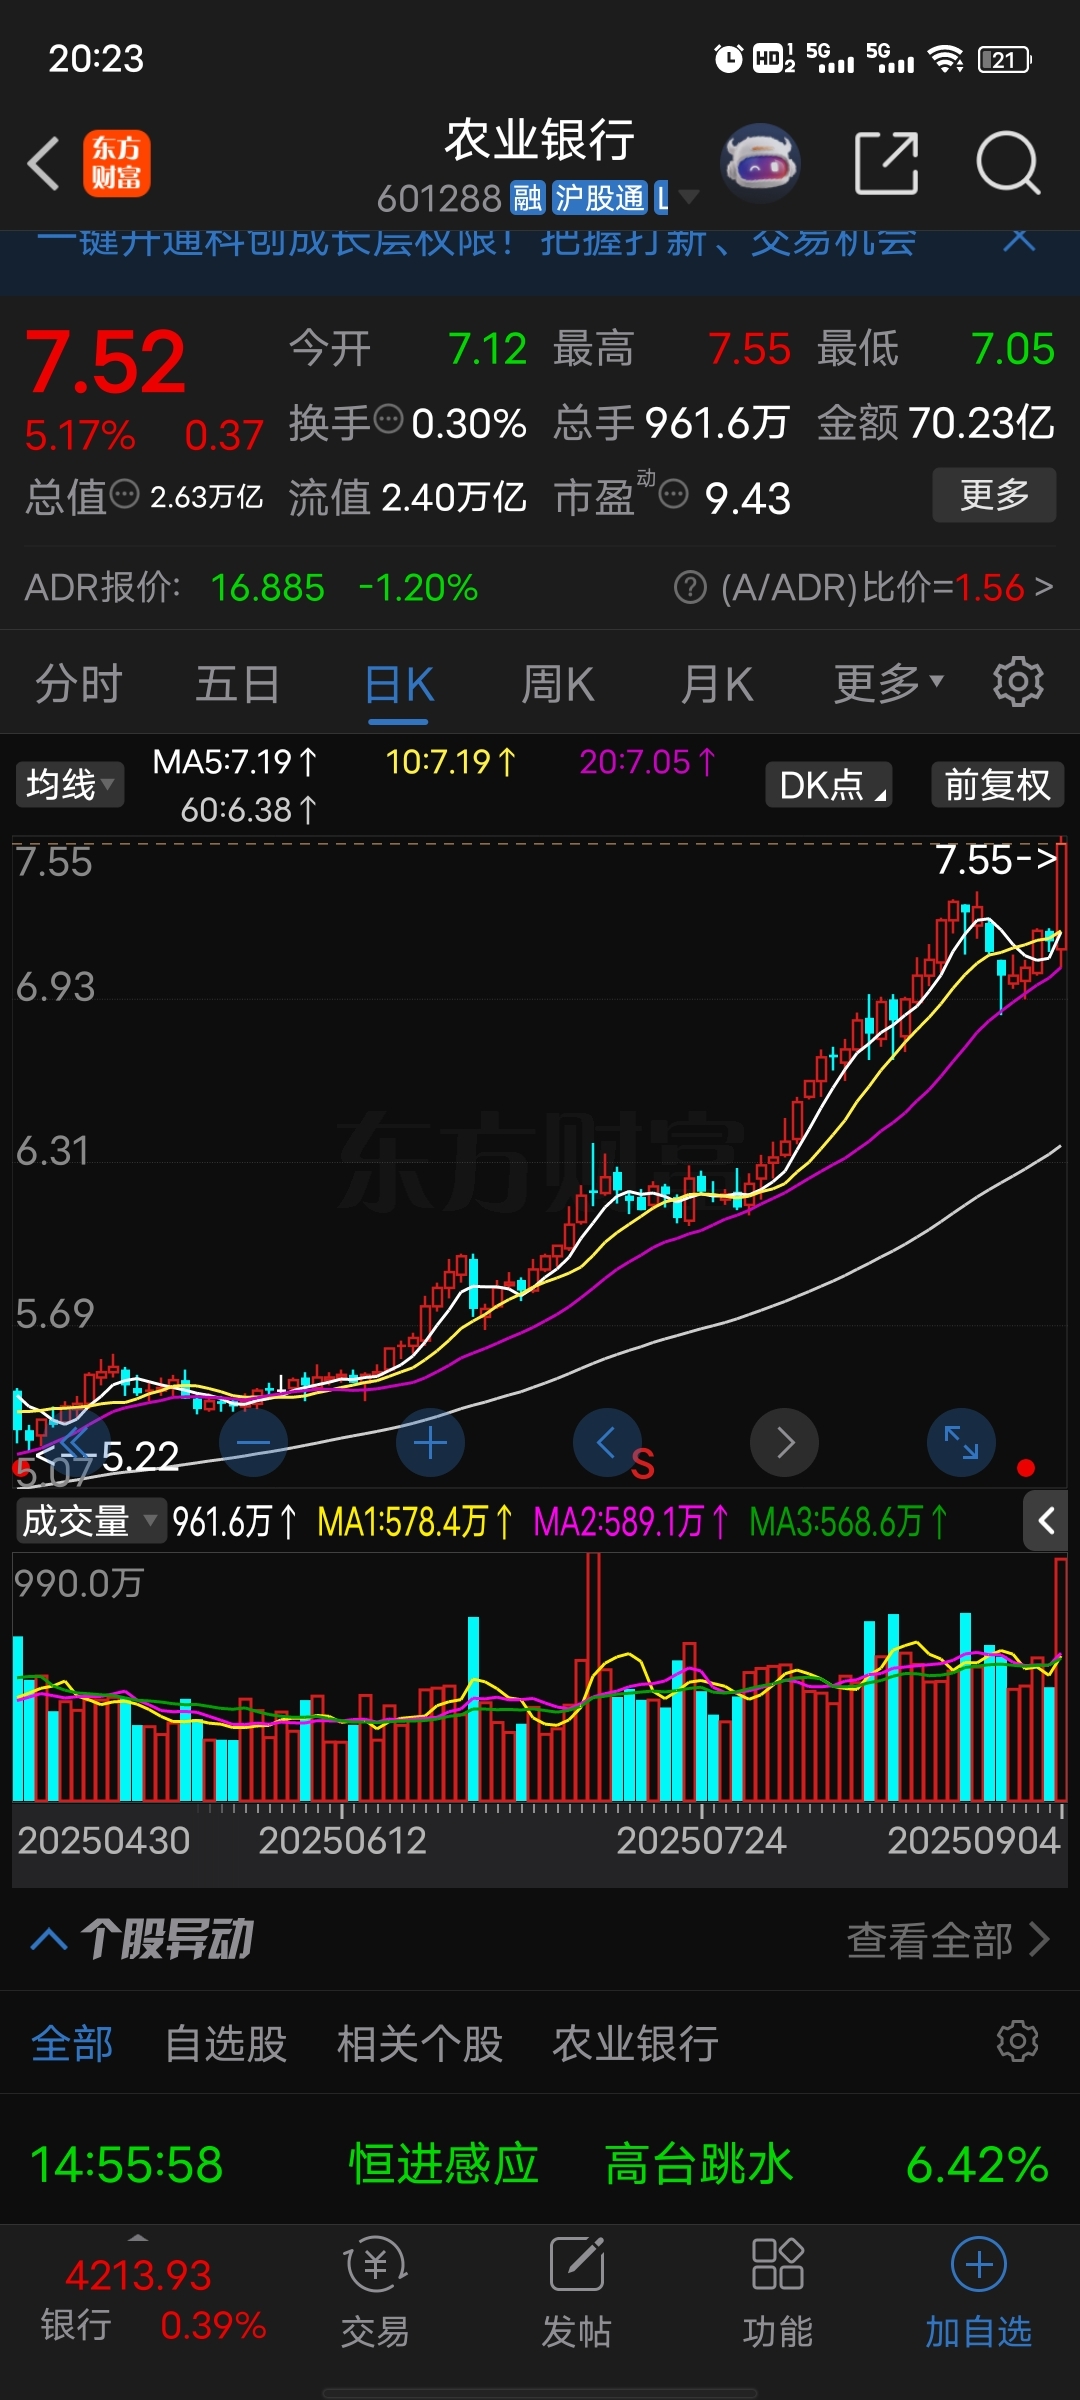Tap the share export icon
Screen dimensions: 1080x2400
pos(886,163)
